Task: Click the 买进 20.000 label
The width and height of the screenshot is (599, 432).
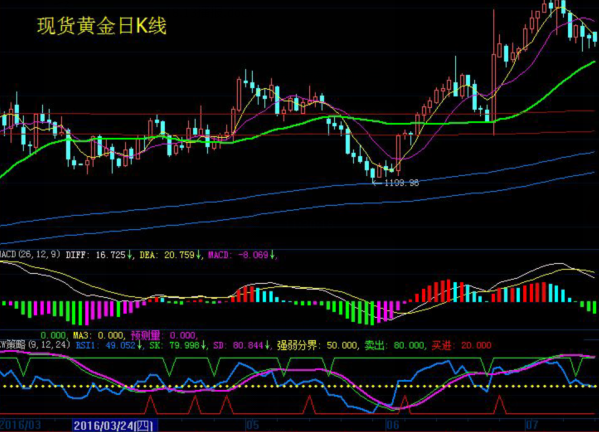Action: [x=461, y=346]
